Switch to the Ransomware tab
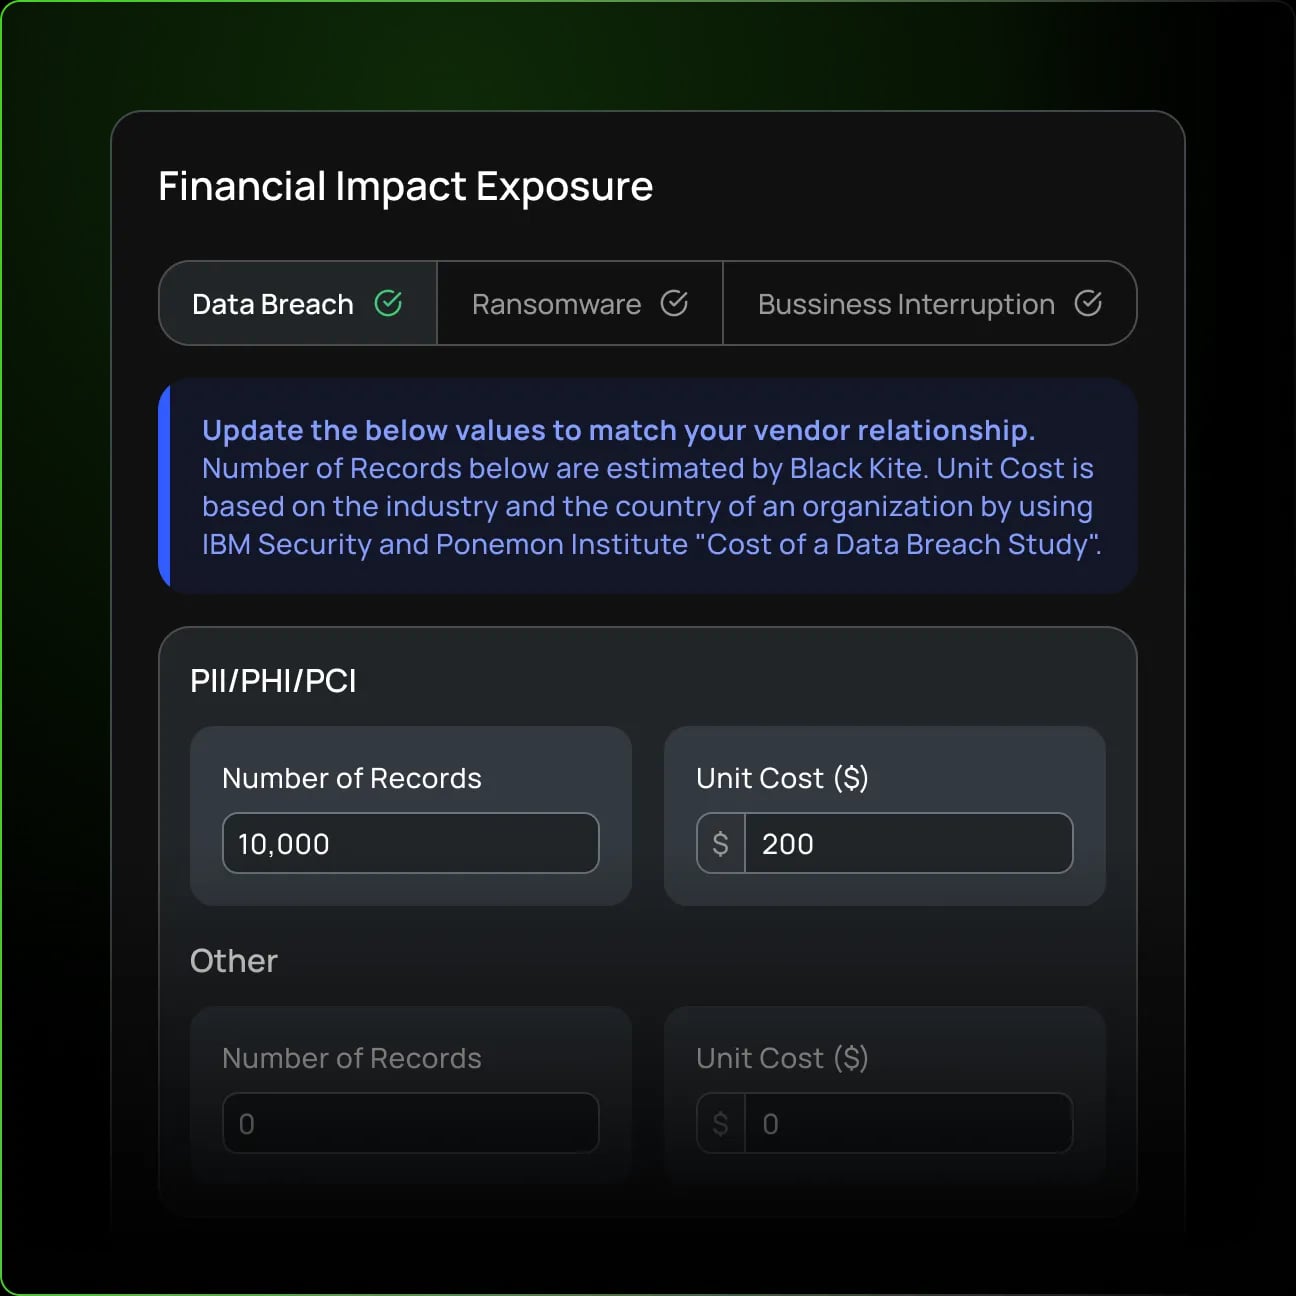This screenshot has height=1296, width=1296. tap(556, 303)
